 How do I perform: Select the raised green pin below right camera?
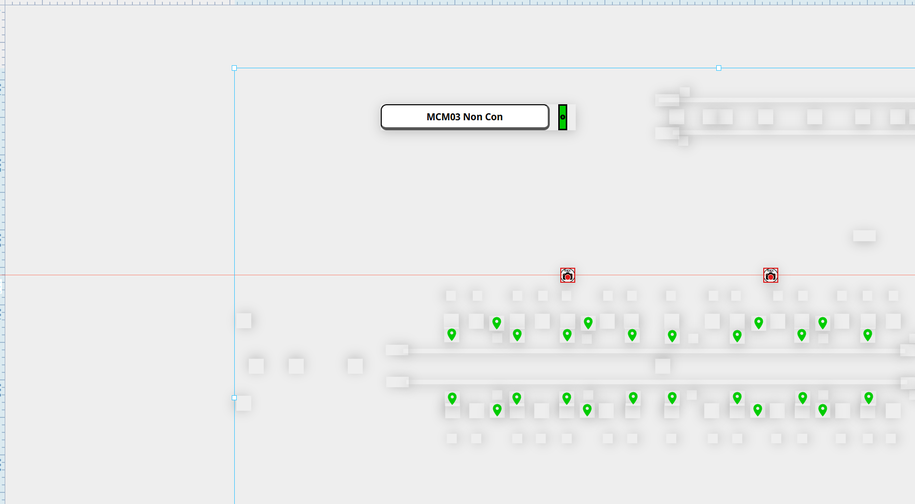(x=759, y=322)
